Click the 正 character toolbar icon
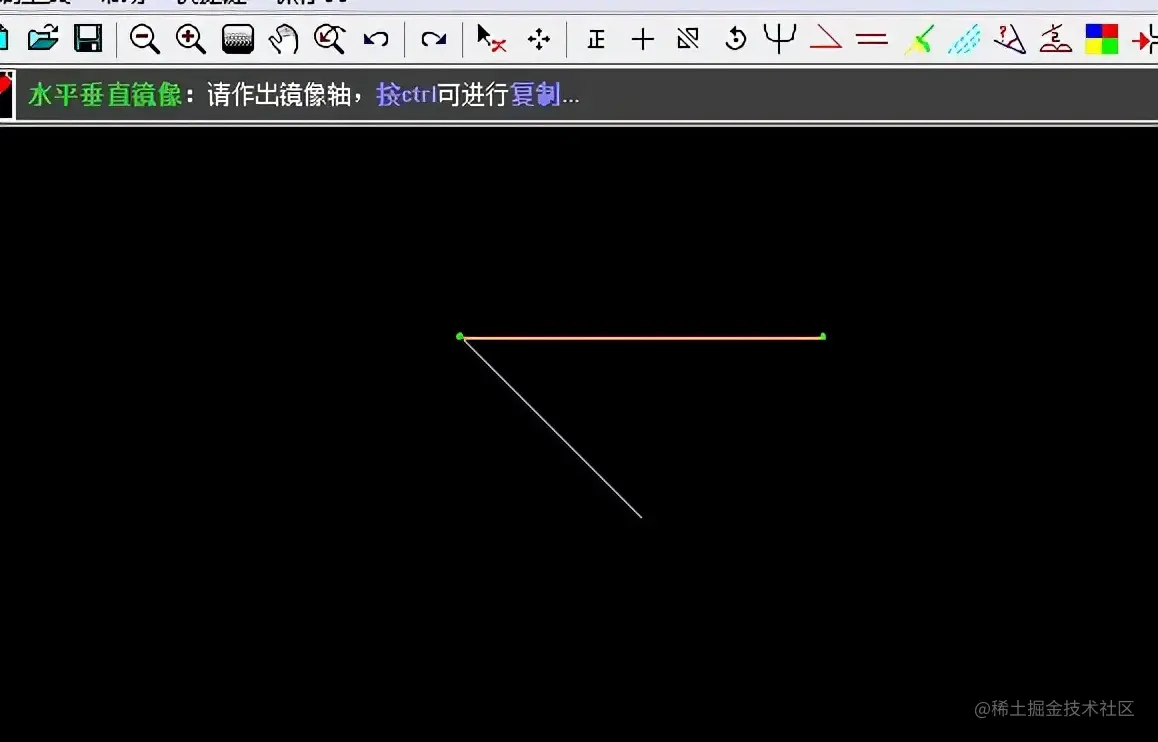This screenshot has width=1158, height=742. pos(596,38)
